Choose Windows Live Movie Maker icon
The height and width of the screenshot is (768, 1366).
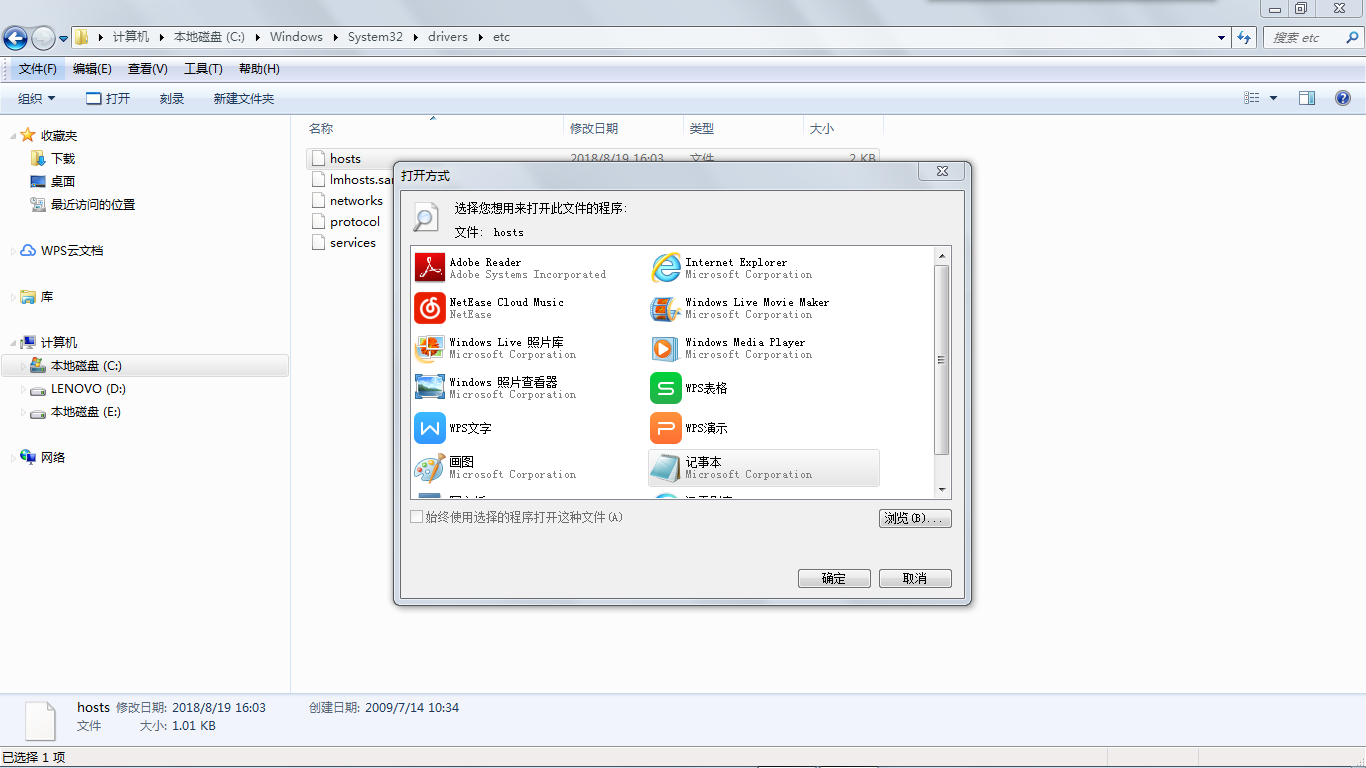[x=666, y=308]
